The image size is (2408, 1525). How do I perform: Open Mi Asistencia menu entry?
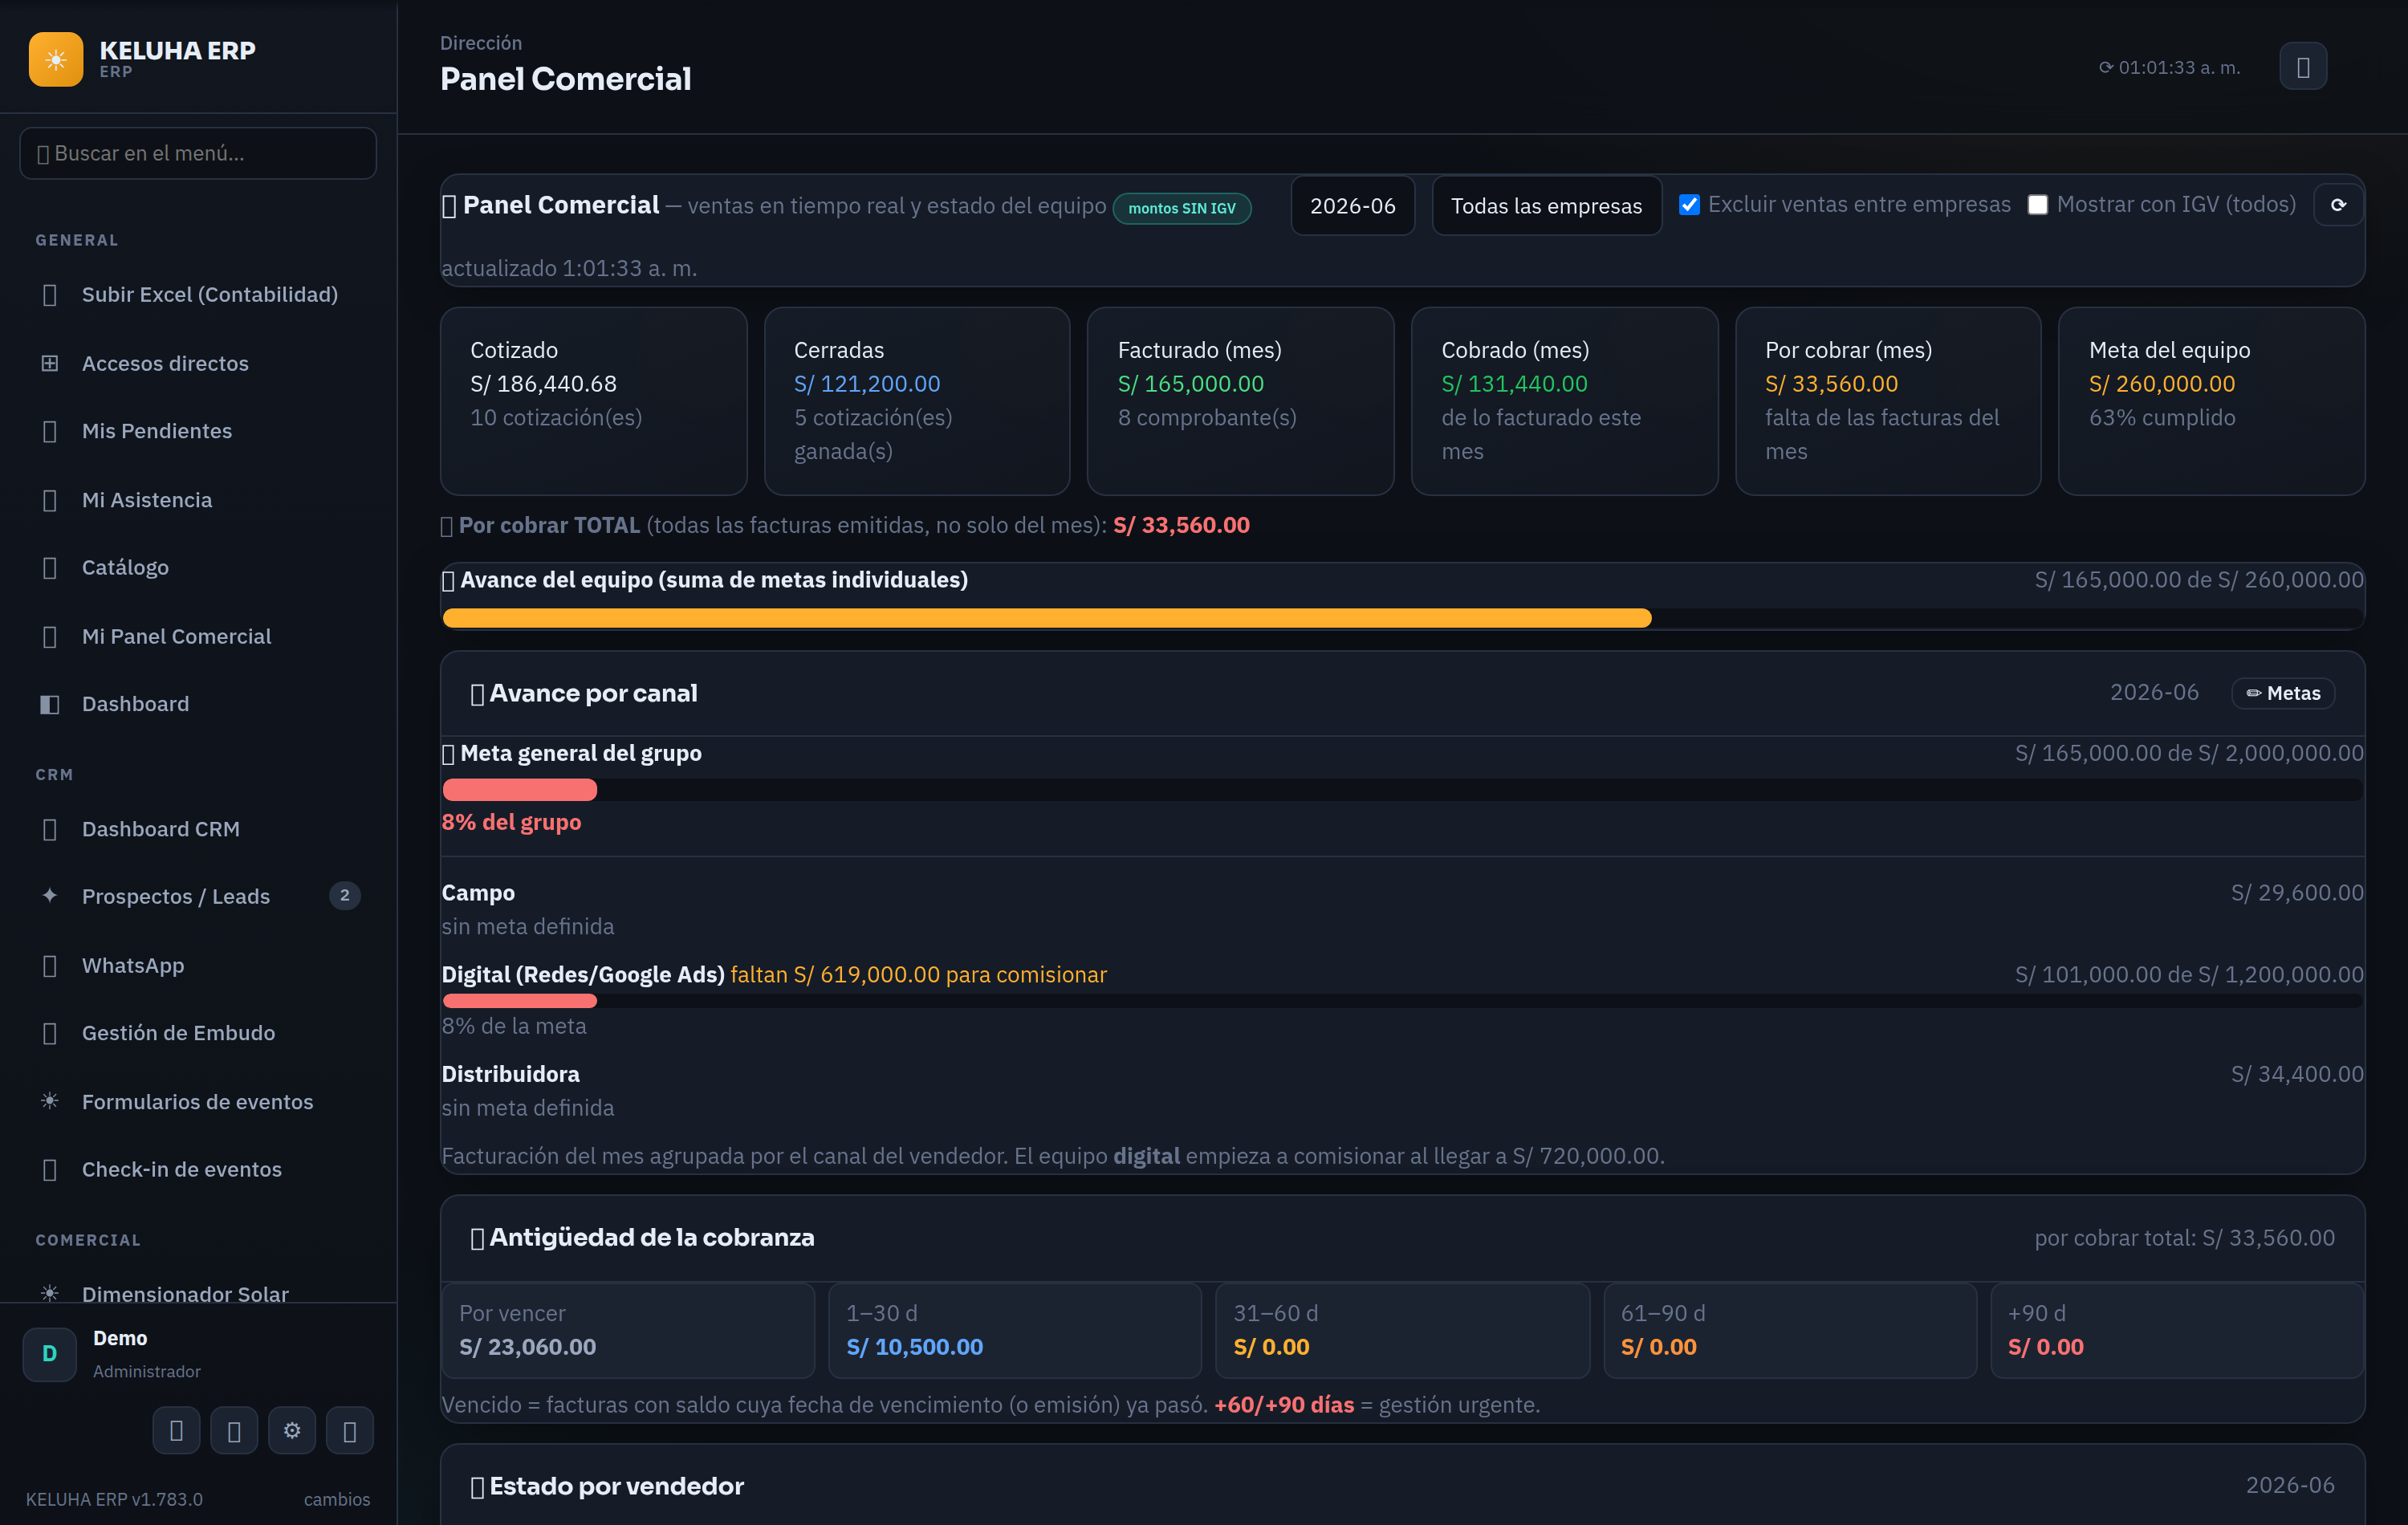198,500
